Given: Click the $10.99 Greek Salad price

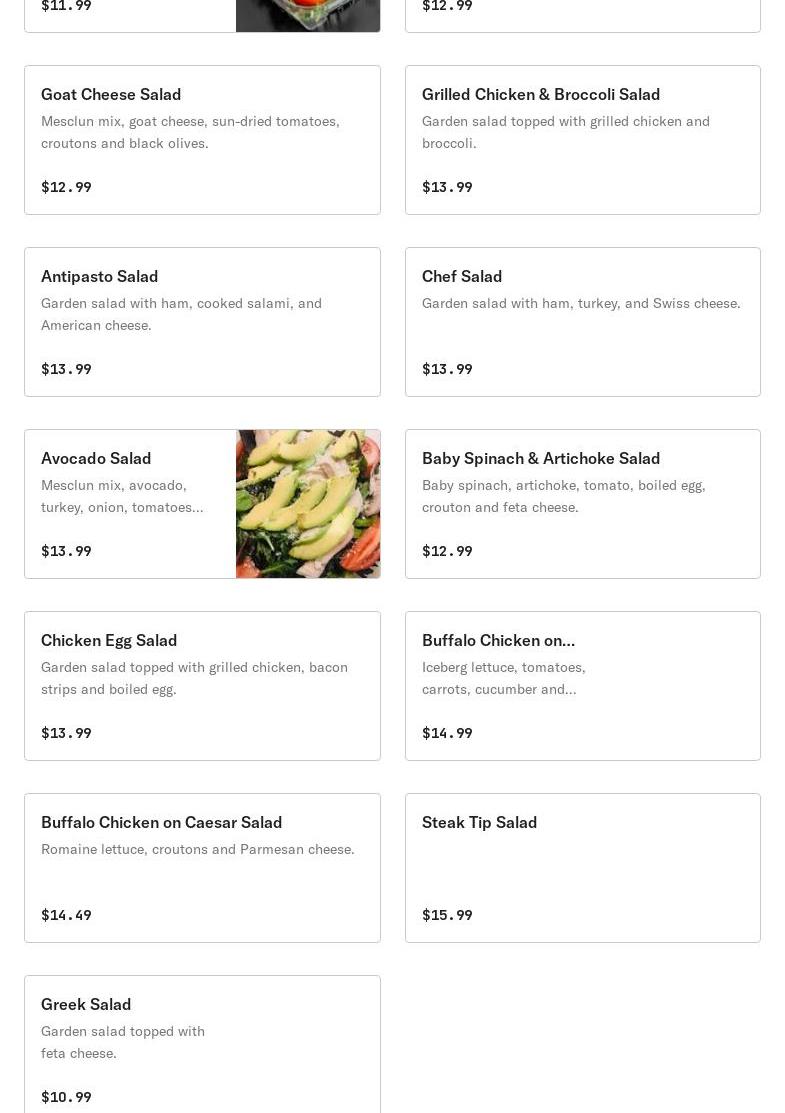Looking at the screenshot, I should pos(66,1097).
